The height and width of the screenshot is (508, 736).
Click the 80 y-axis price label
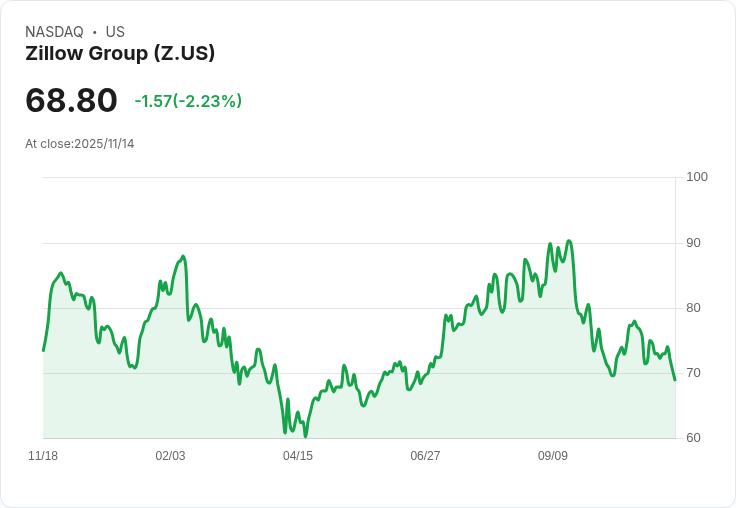pos(694,308)
